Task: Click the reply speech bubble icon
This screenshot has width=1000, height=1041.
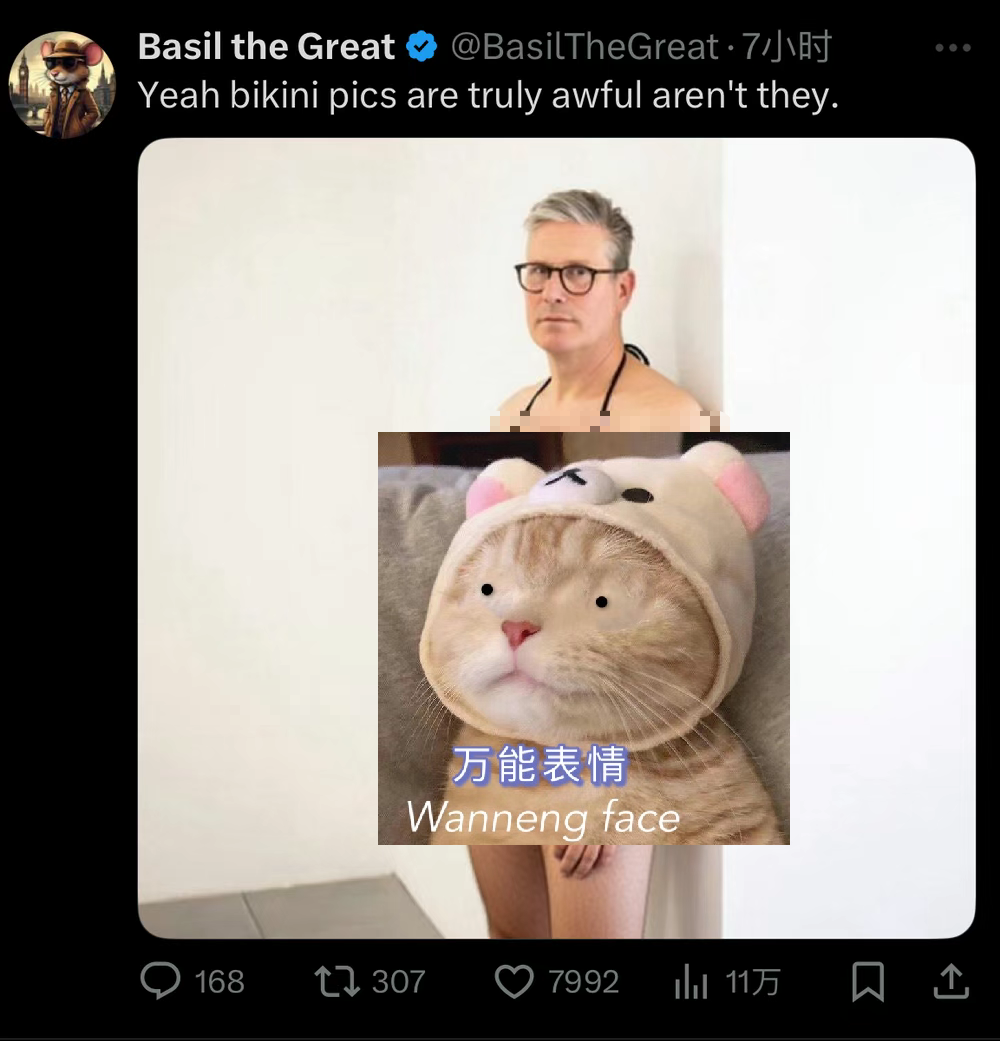Action: (160, 981)
